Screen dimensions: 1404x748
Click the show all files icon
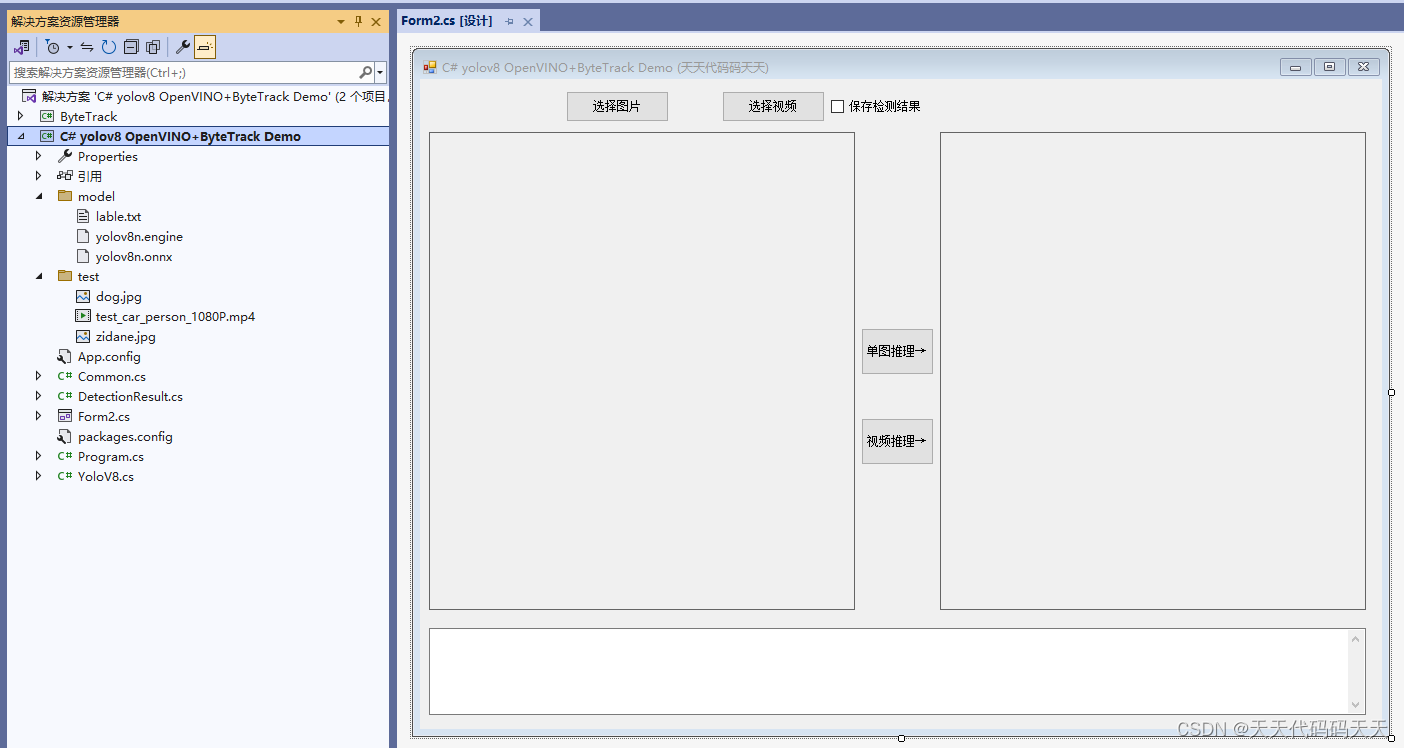(x=153, y=47)
